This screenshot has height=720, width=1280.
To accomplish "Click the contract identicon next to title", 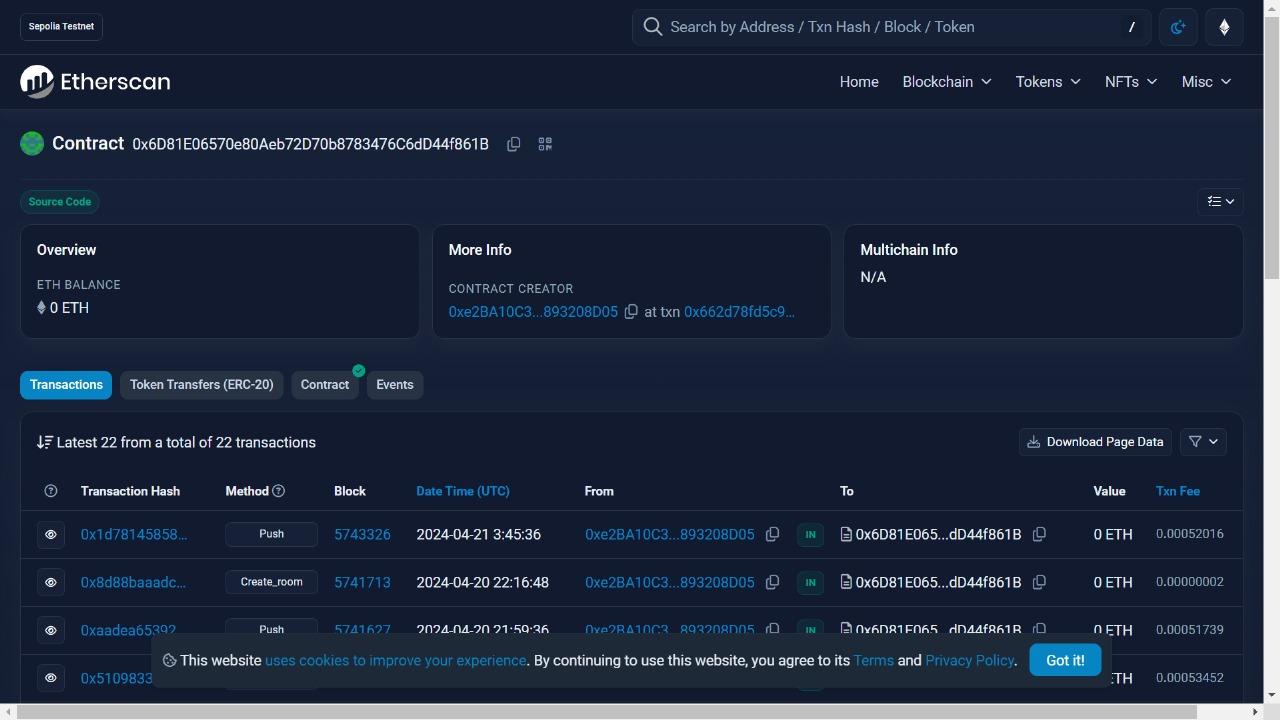I will 32,144.
